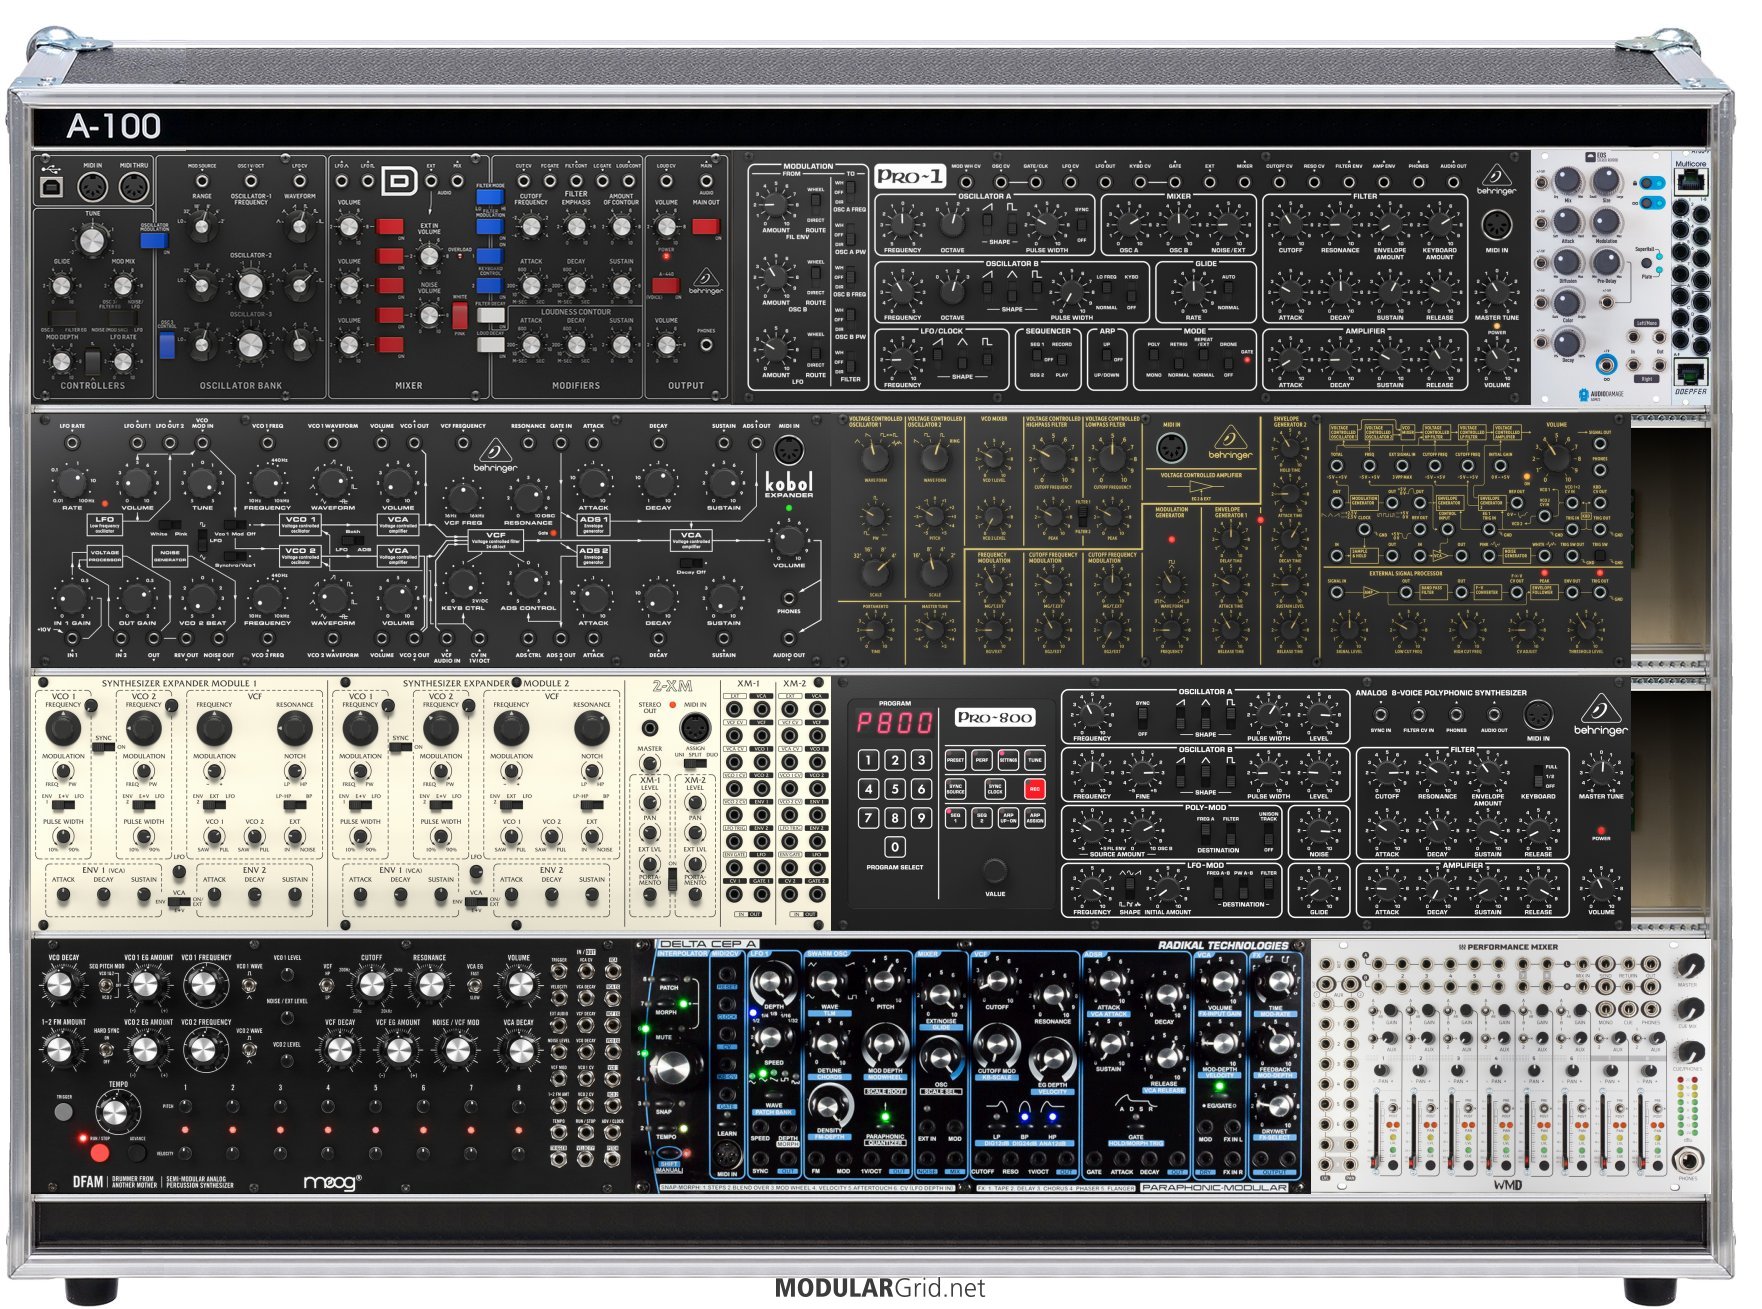
Task: Click the Pro-1 logo badge
Action: tap(910, 177)
